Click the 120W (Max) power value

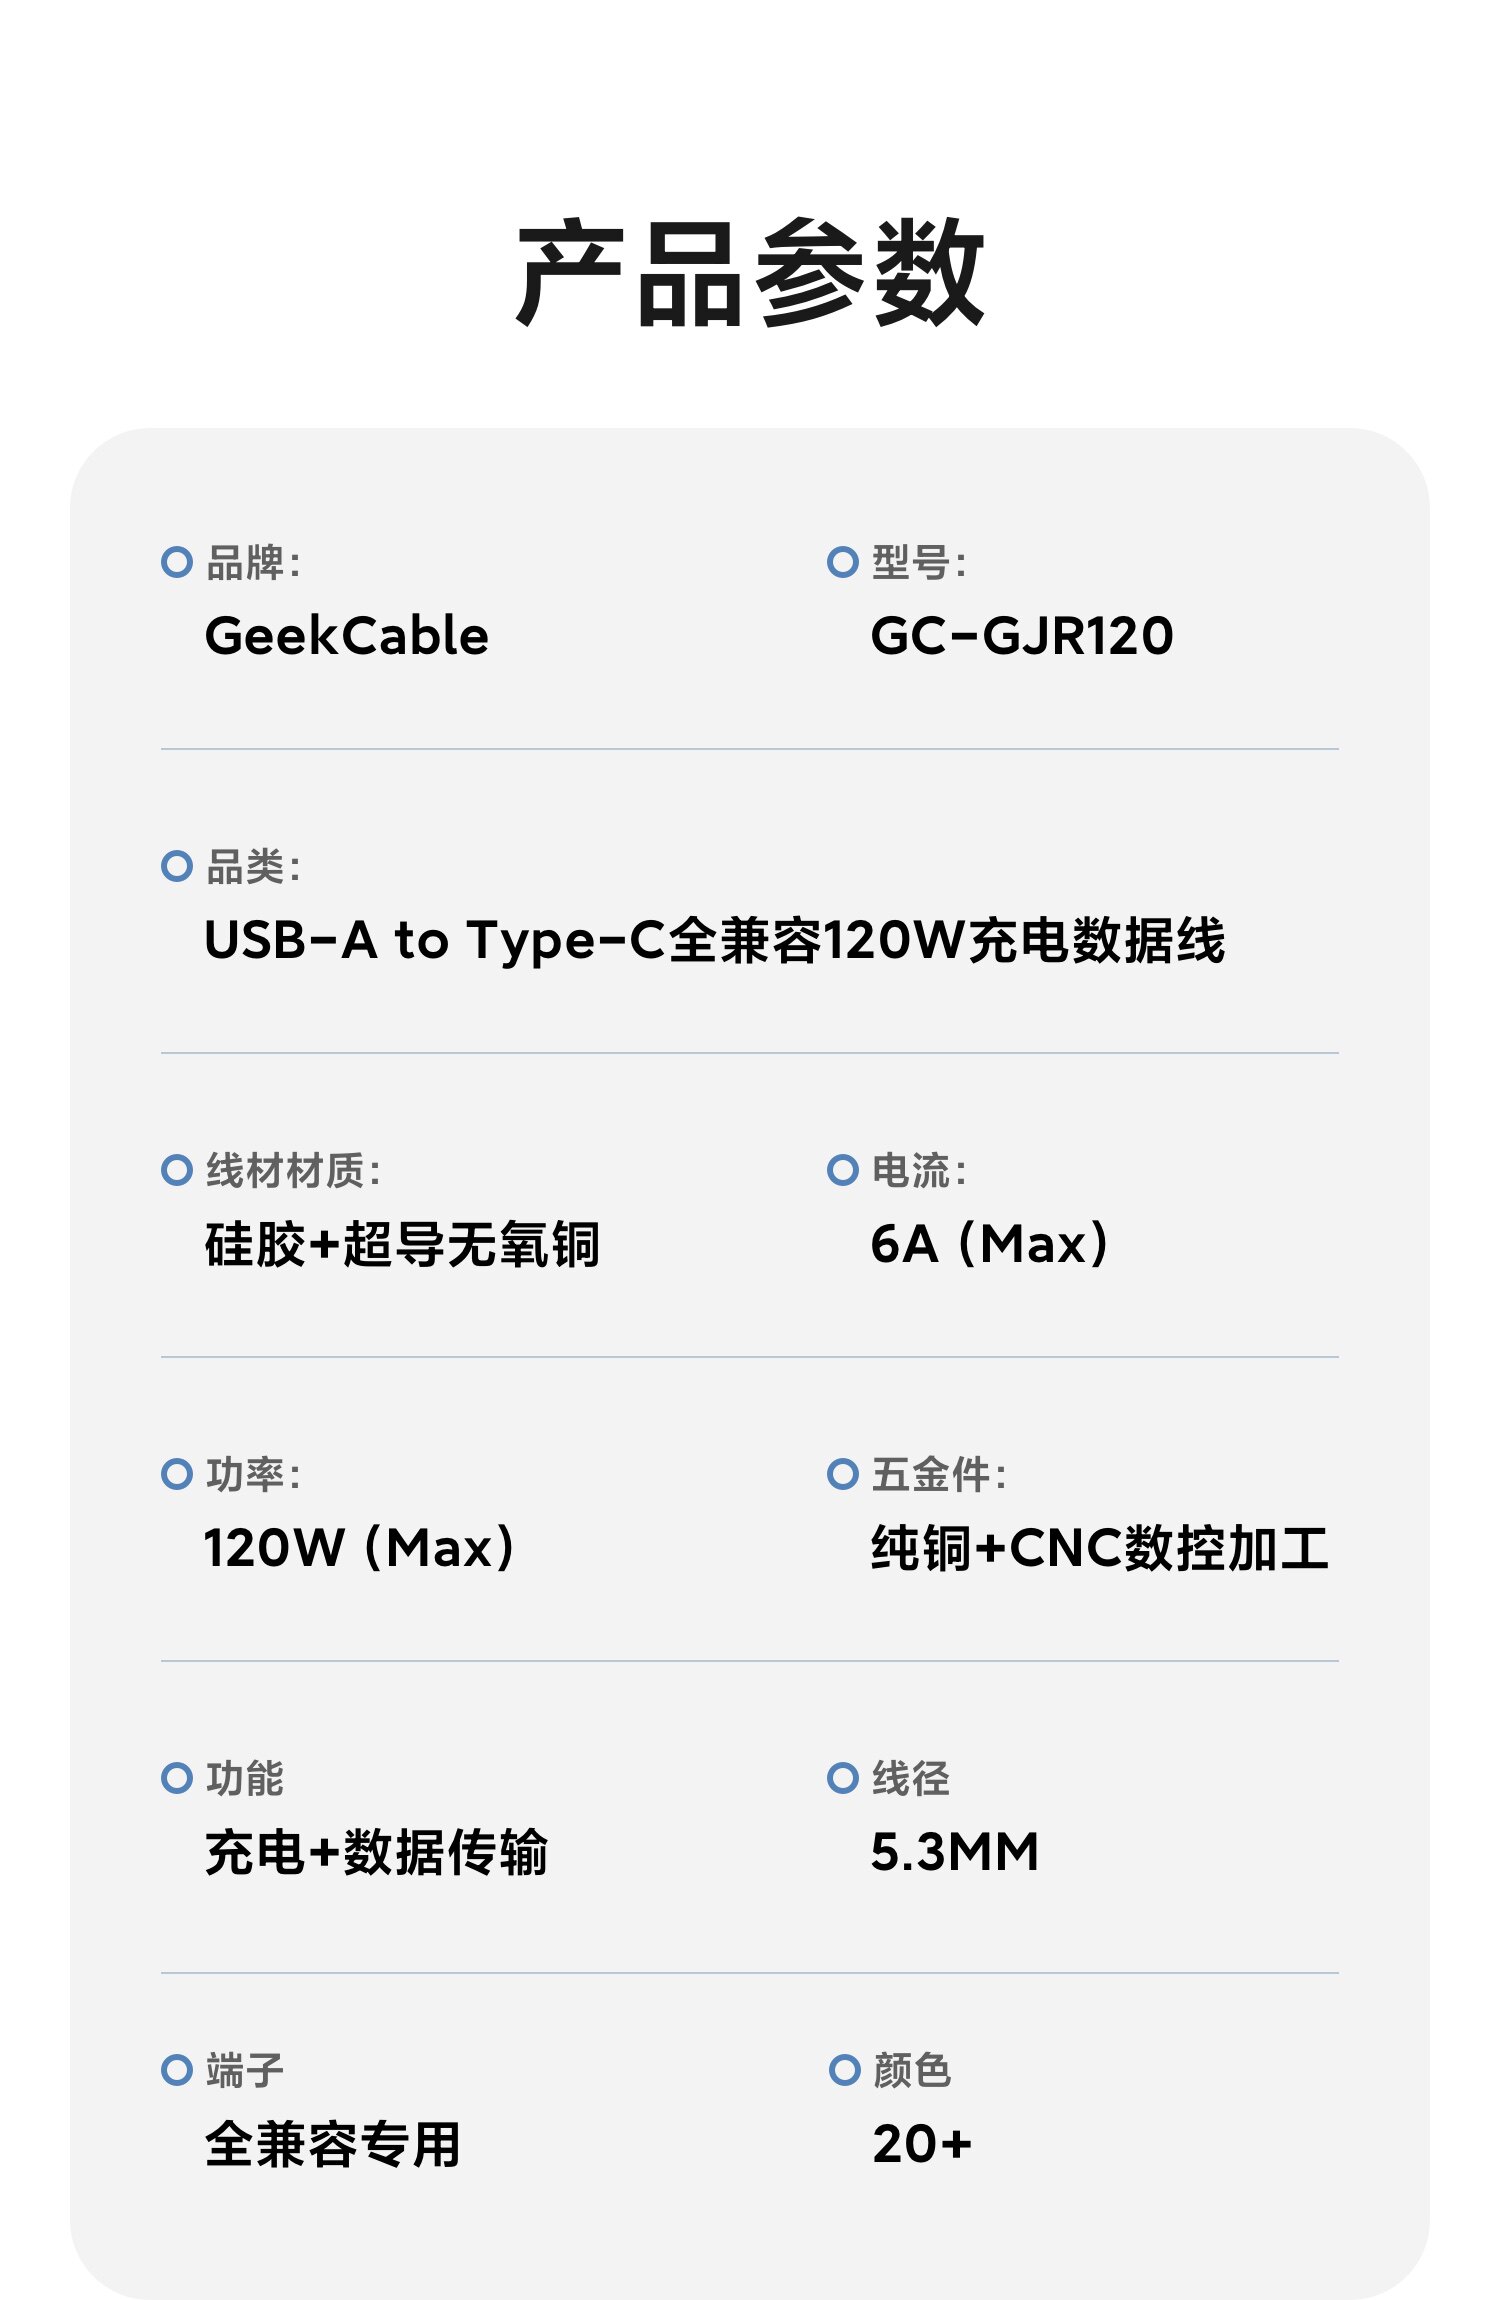click(359, 1549)
